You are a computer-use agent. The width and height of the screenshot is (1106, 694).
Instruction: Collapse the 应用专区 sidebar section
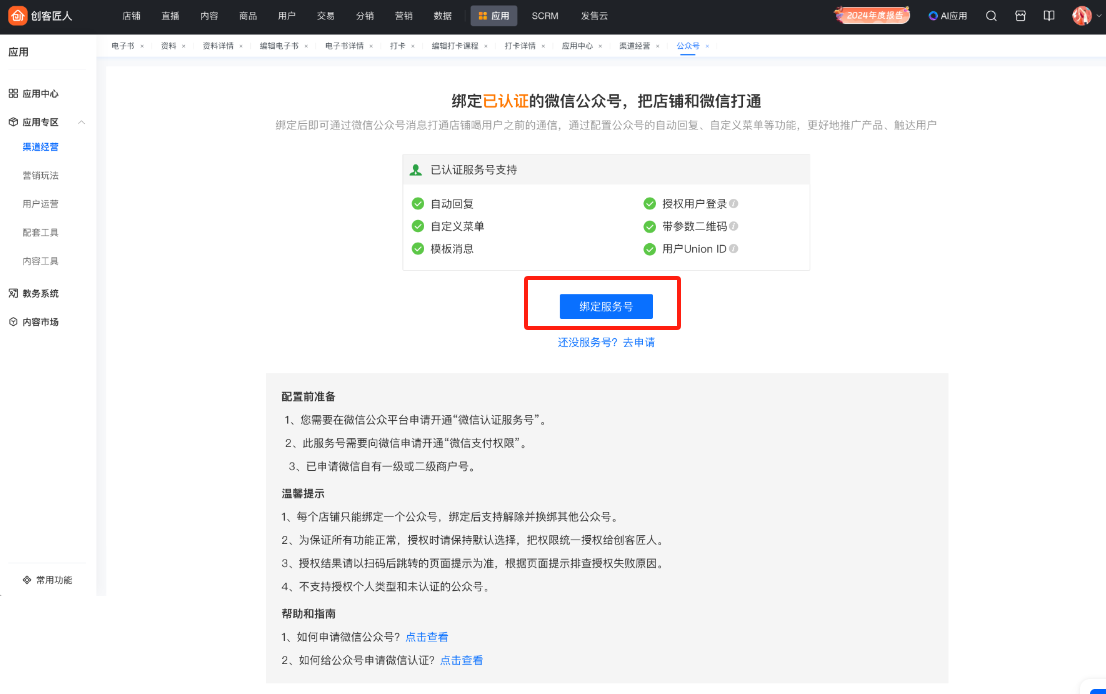click(82, 122)
